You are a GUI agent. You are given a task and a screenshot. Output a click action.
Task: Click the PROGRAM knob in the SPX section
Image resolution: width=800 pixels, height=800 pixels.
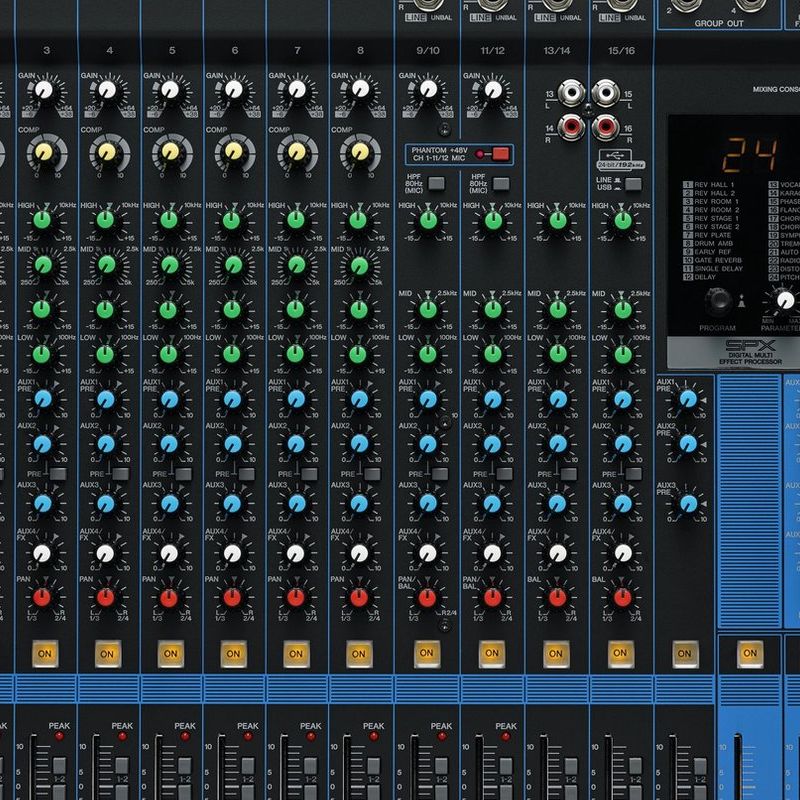717,300
